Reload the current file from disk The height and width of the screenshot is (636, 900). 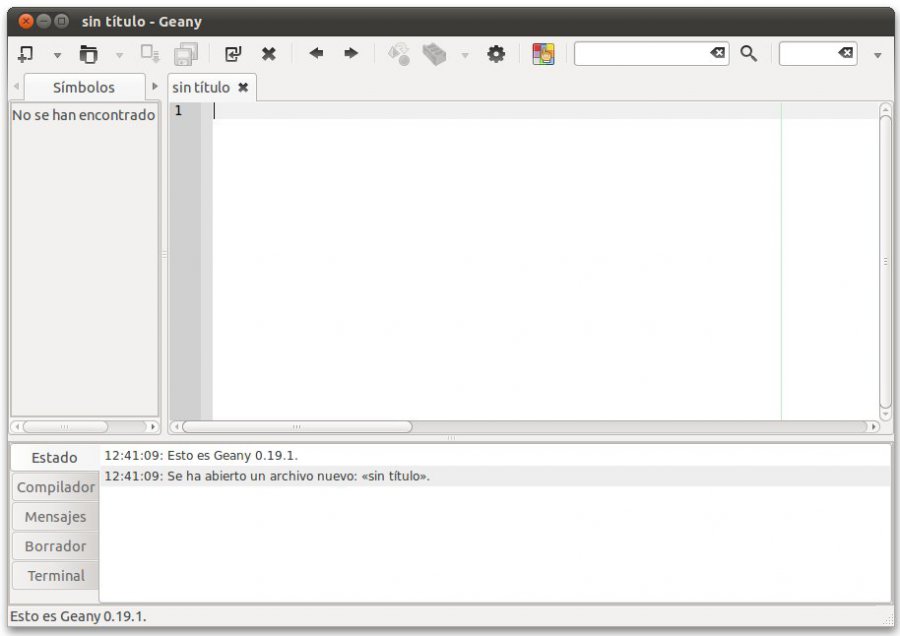(x=233, y=54)
